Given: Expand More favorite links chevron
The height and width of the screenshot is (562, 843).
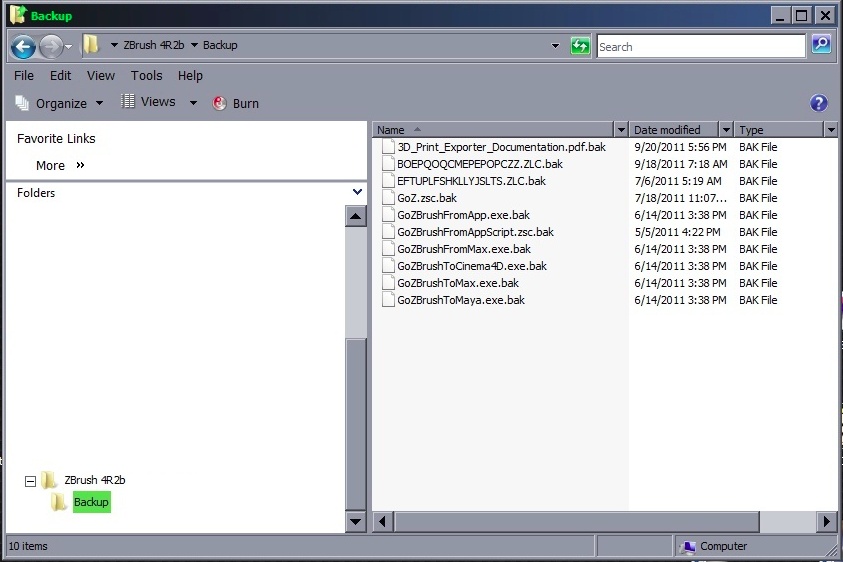Looking at the screenshot, I should pos(81,165).
